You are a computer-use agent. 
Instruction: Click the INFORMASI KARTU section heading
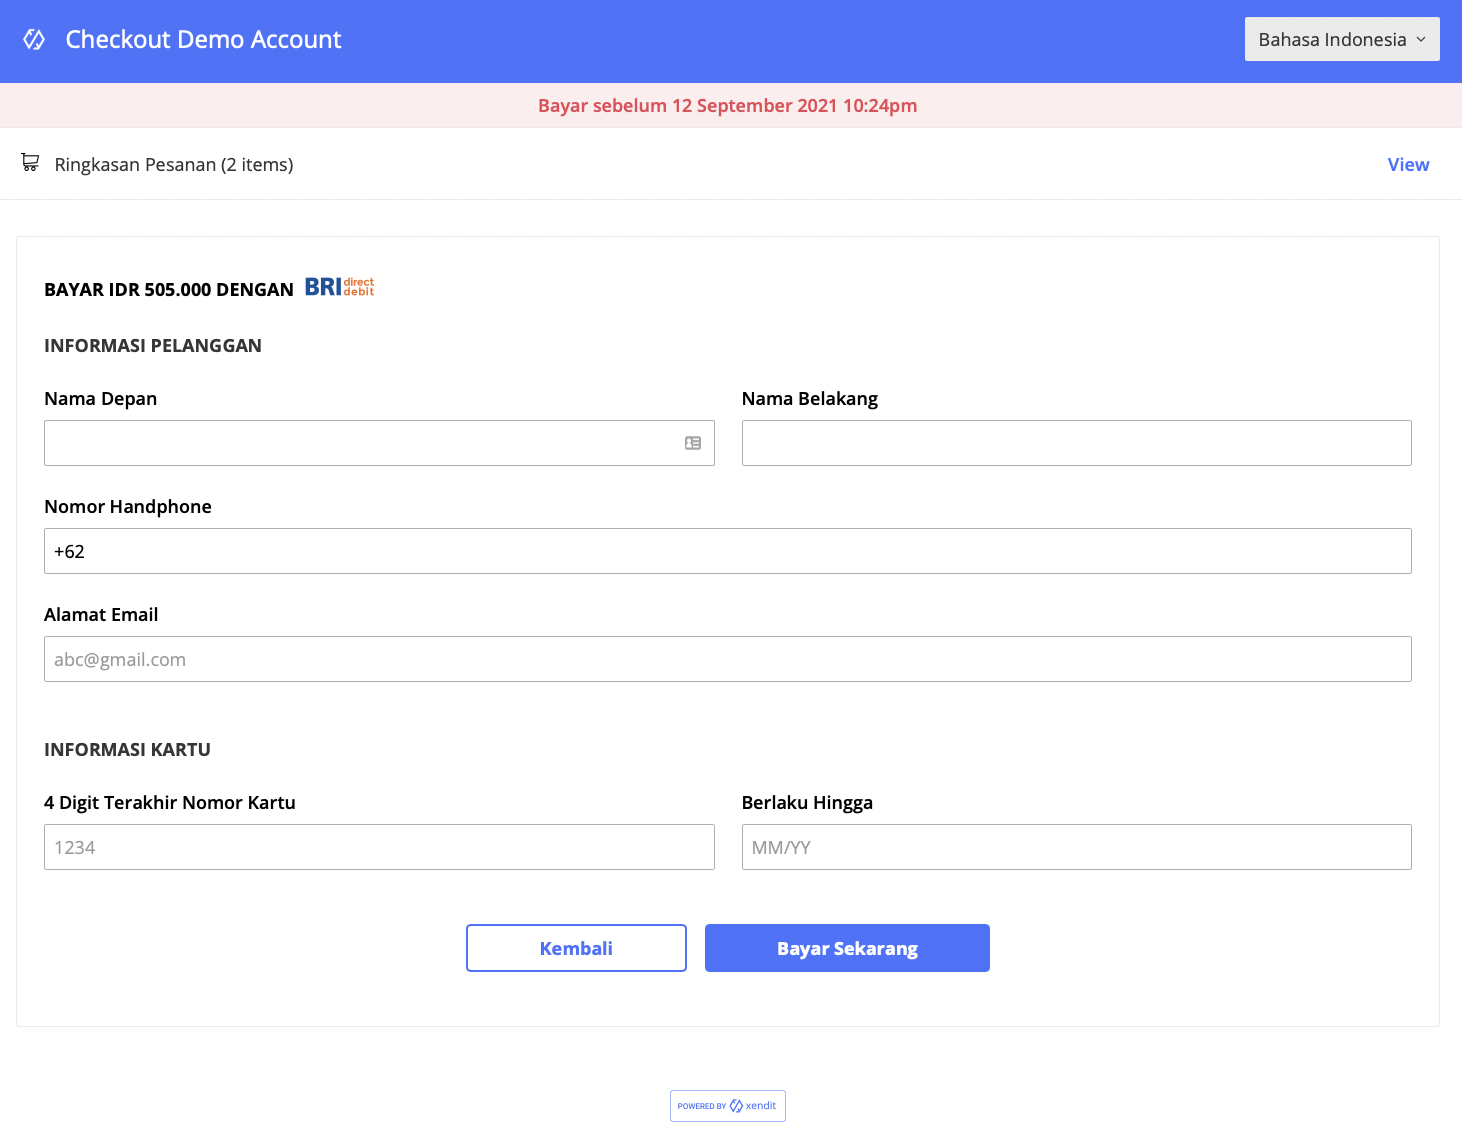(x=127, y=750)
